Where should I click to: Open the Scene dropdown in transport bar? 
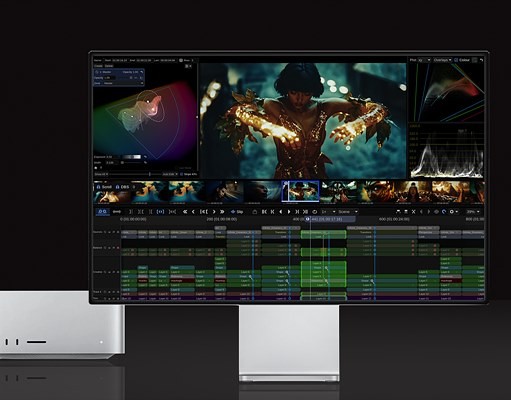[348, 212]
